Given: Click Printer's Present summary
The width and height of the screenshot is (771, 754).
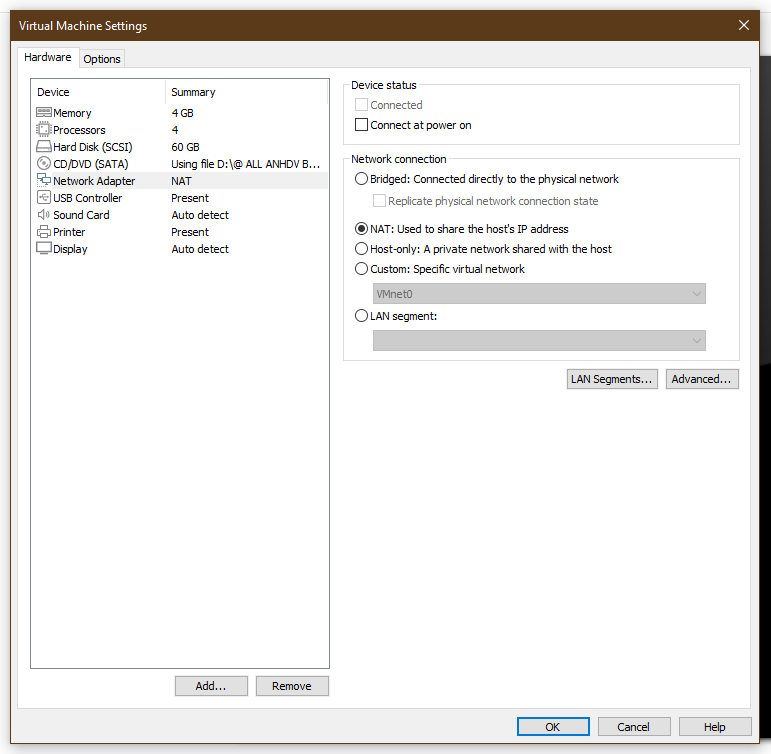Looking at the screenshot, I should (190, 232).
